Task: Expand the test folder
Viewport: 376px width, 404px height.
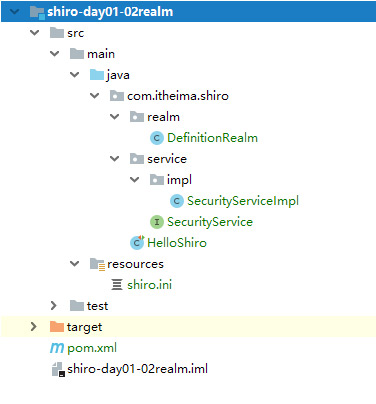Action: [54, 306]
